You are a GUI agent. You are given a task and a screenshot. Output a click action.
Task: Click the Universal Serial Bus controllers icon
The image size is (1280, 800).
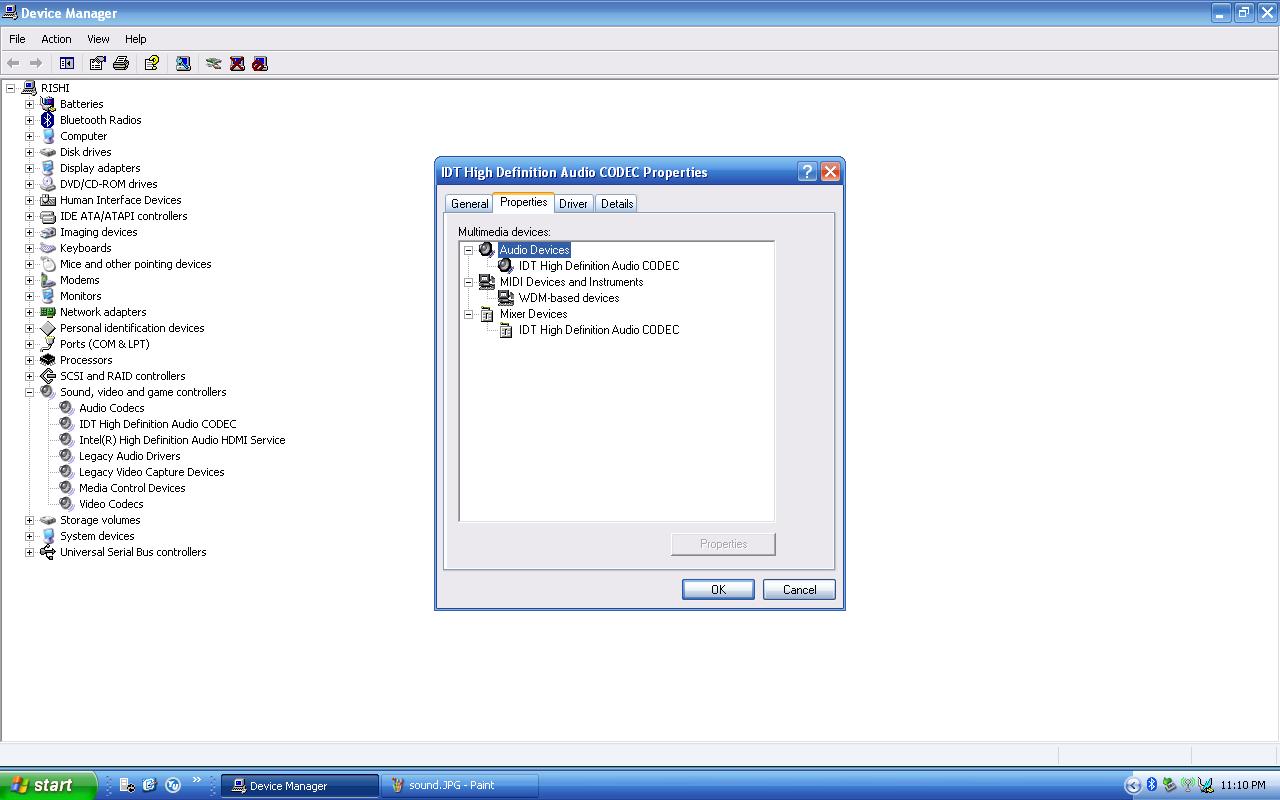[47, 552]
